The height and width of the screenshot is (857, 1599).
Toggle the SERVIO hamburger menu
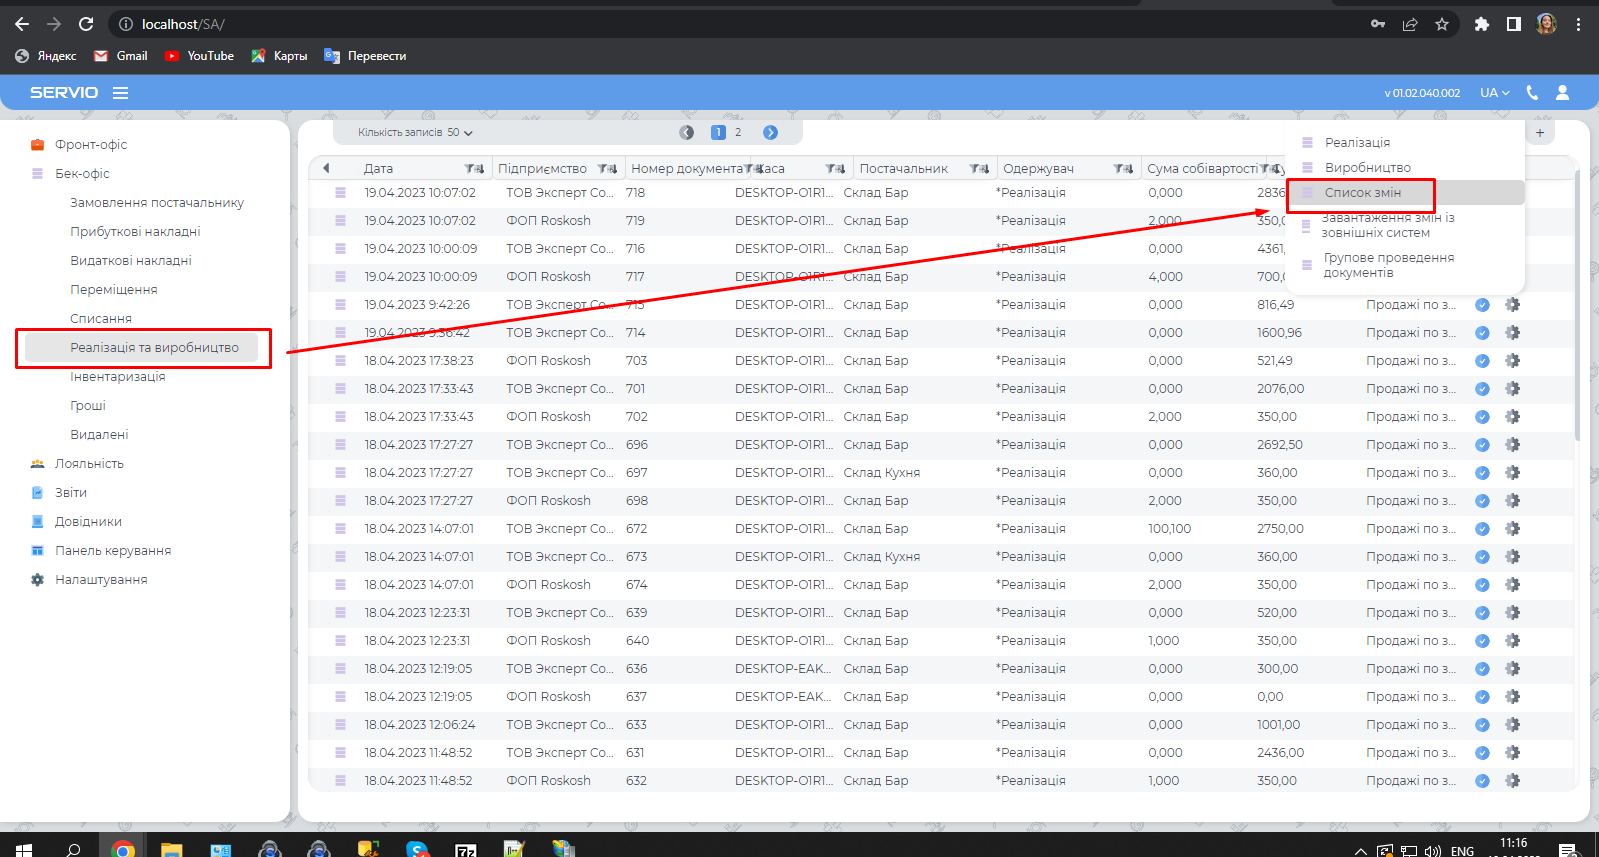pyautogui.click(x=120, y=93)
